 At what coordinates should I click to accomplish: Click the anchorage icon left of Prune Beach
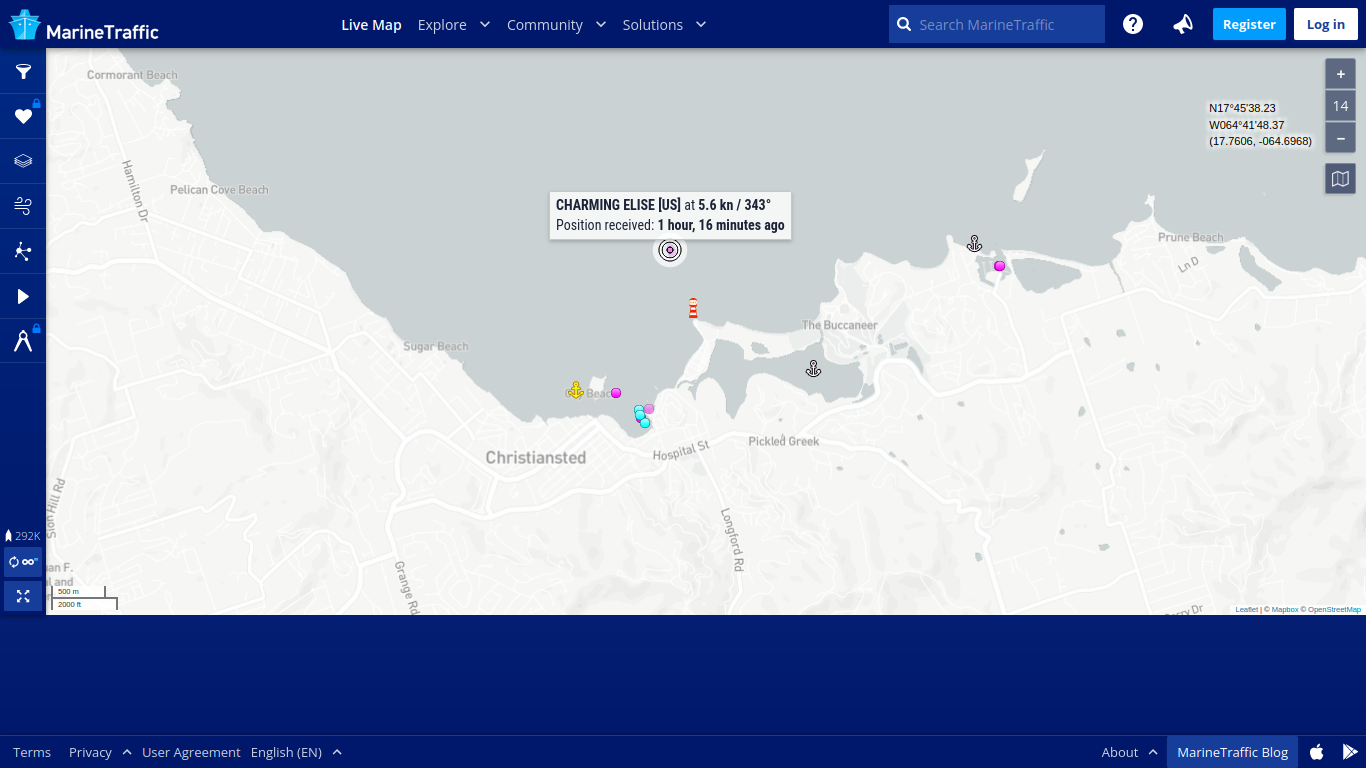974,243
